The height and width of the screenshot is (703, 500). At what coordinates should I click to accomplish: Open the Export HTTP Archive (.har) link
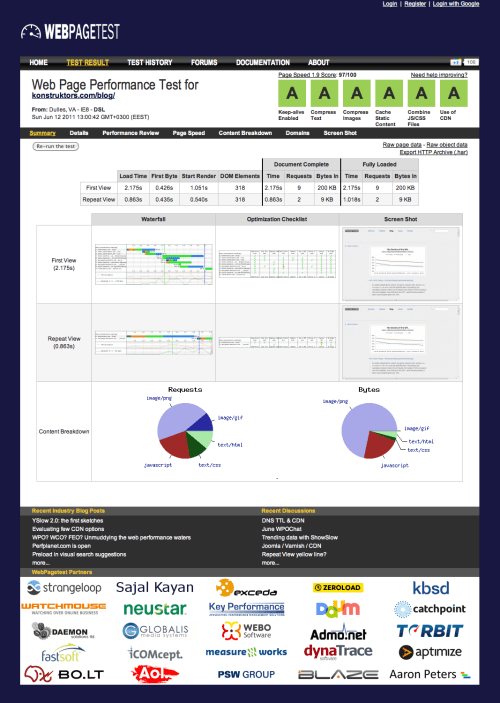[x=434, y=152]
